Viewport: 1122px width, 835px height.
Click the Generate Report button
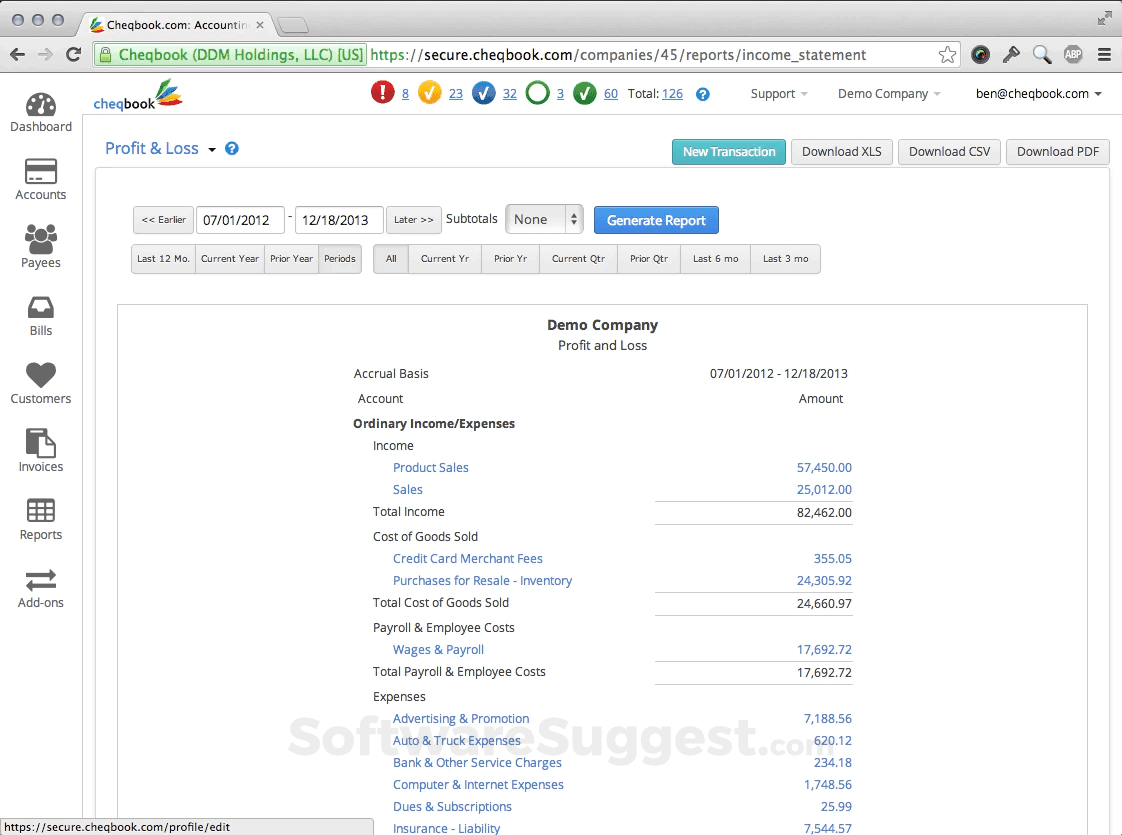pyautogui.click(x=656, y=219)
